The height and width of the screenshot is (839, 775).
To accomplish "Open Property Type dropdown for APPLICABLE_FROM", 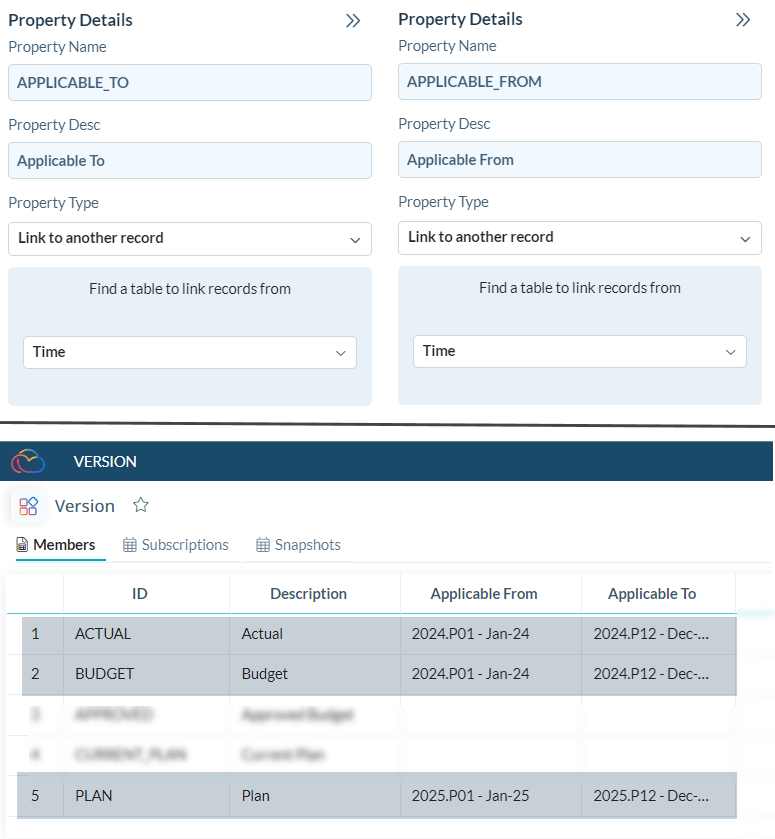I will pyautogui.click(x=744, y=239).
